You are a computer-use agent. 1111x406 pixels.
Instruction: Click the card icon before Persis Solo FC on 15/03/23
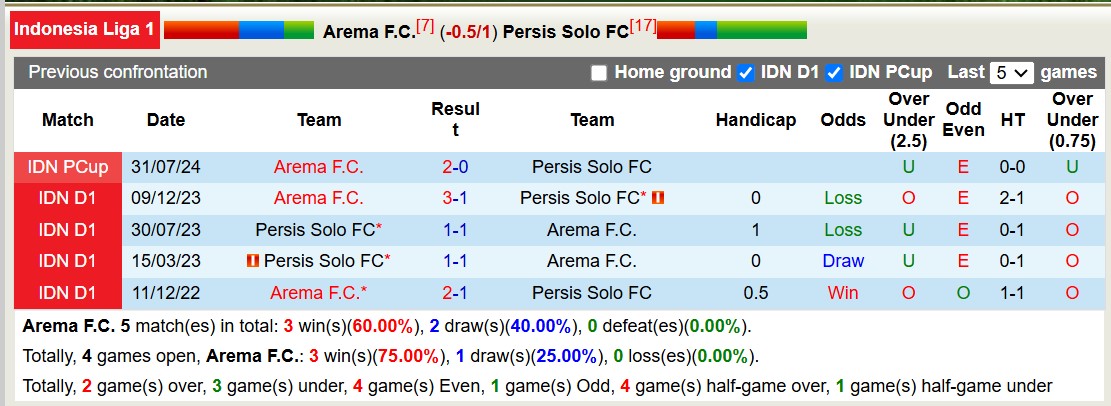(253, 261)
